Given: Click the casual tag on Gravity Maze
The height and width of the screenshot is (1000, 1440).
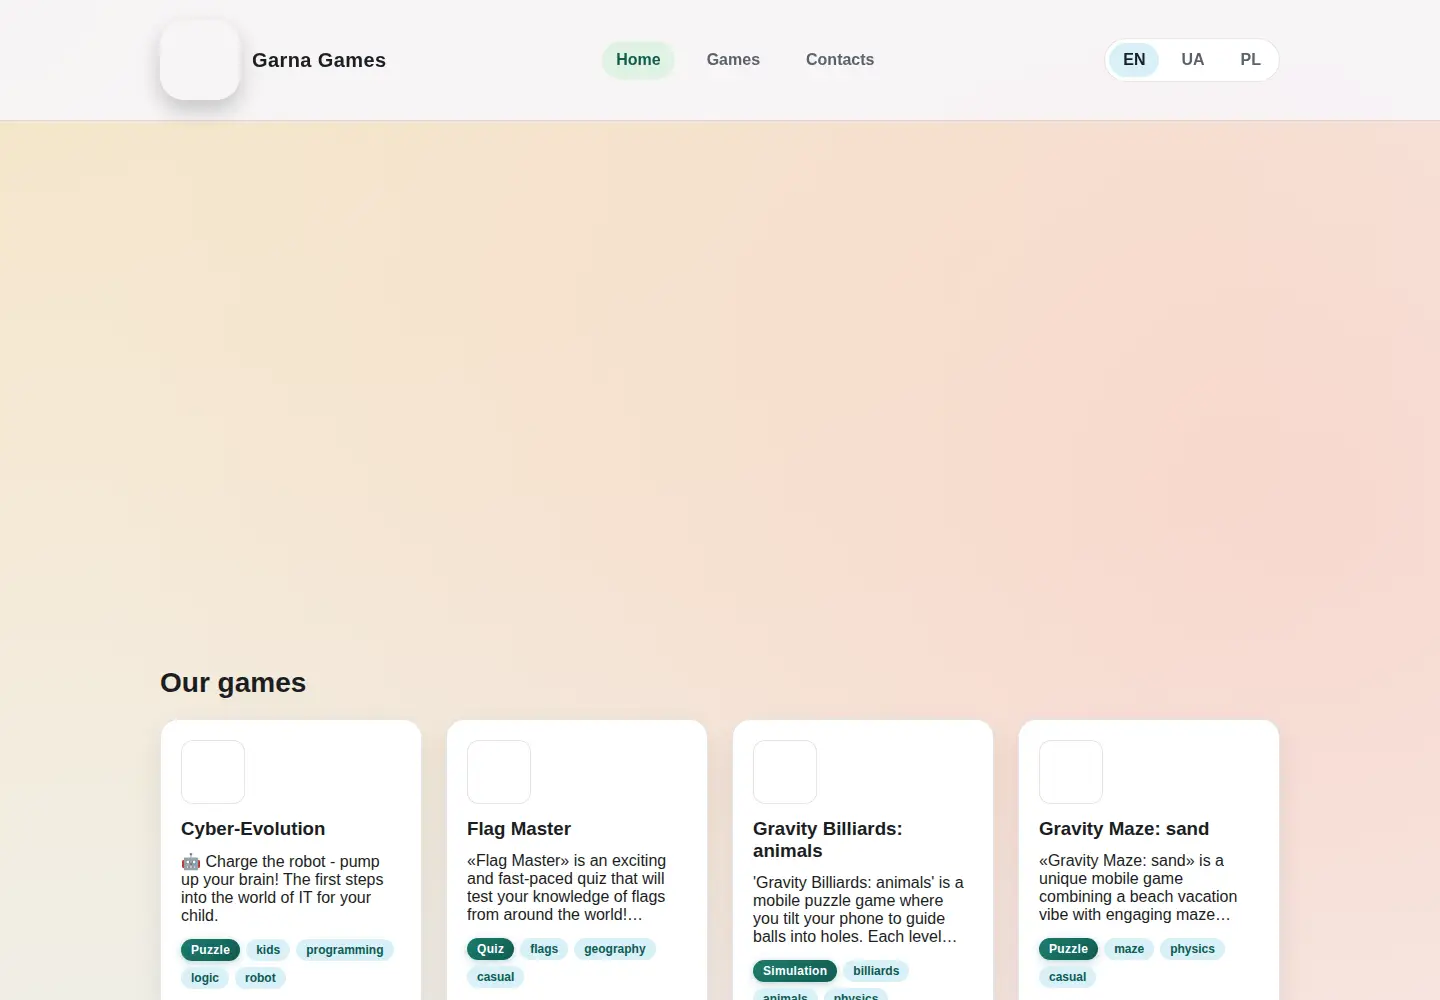Looking at the screenshot, I should [x=1068, y=977].
